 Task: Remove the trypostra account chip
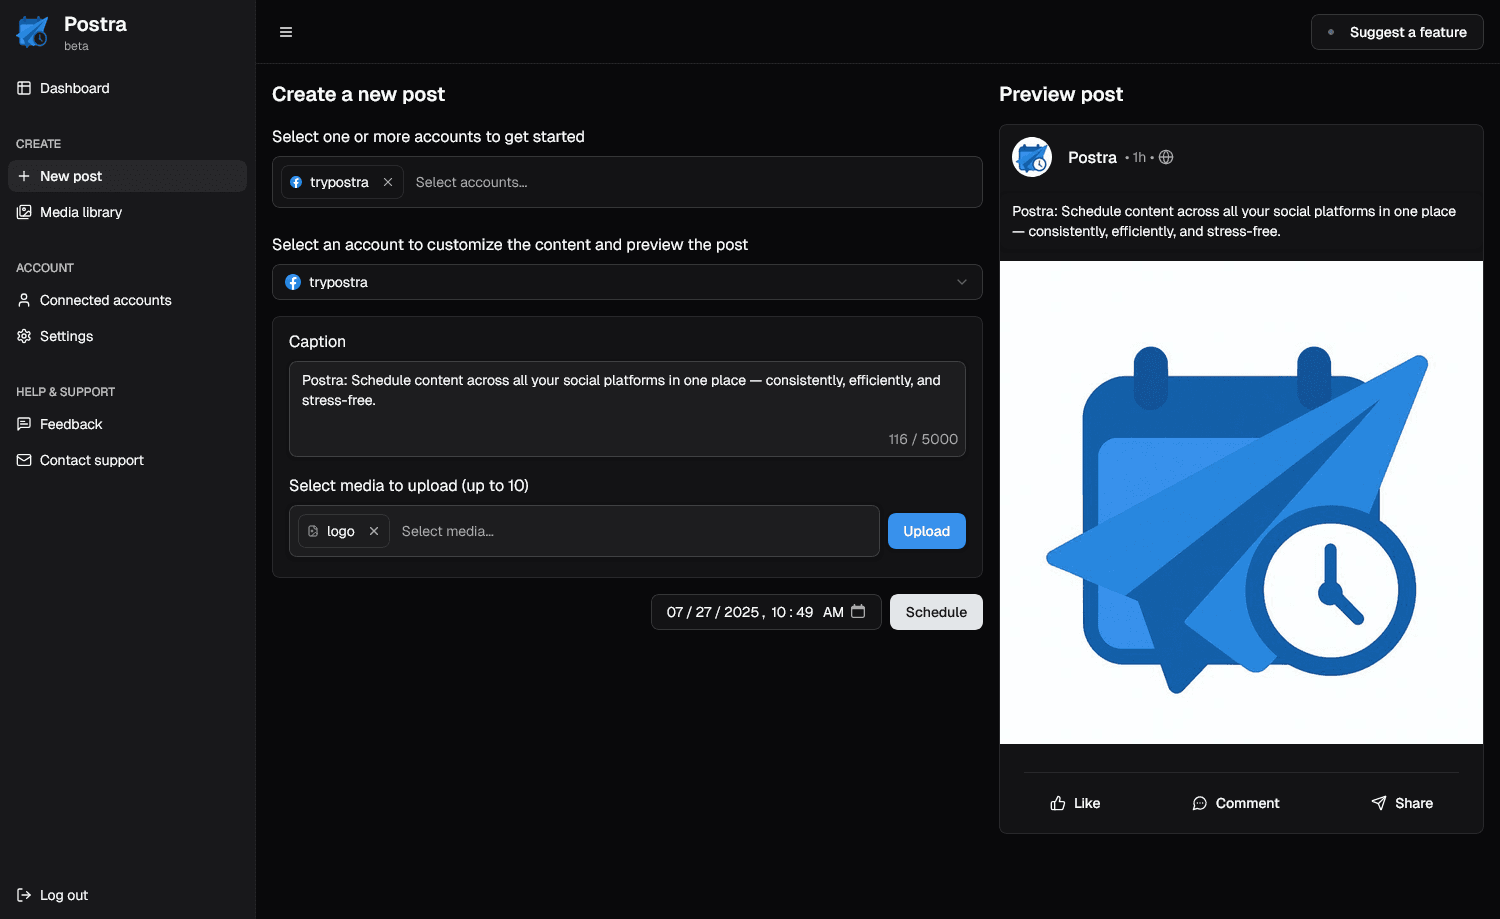(388, 182)
